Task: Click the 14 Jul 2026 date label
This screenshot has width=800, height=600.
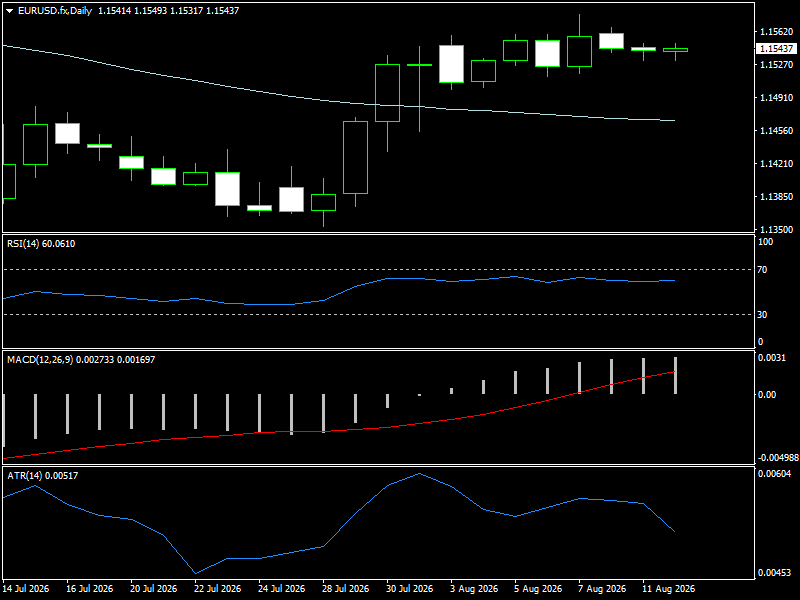Action: coord(26,589)
